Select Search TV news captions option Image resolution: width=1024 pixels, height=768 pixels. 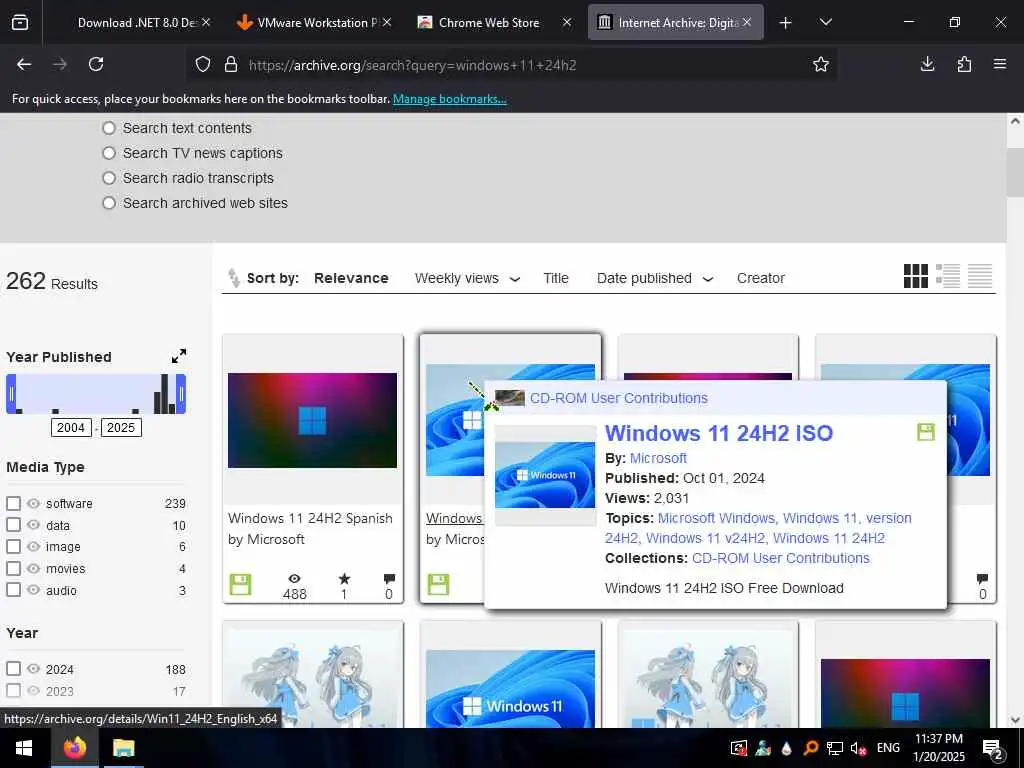[109, 153]
